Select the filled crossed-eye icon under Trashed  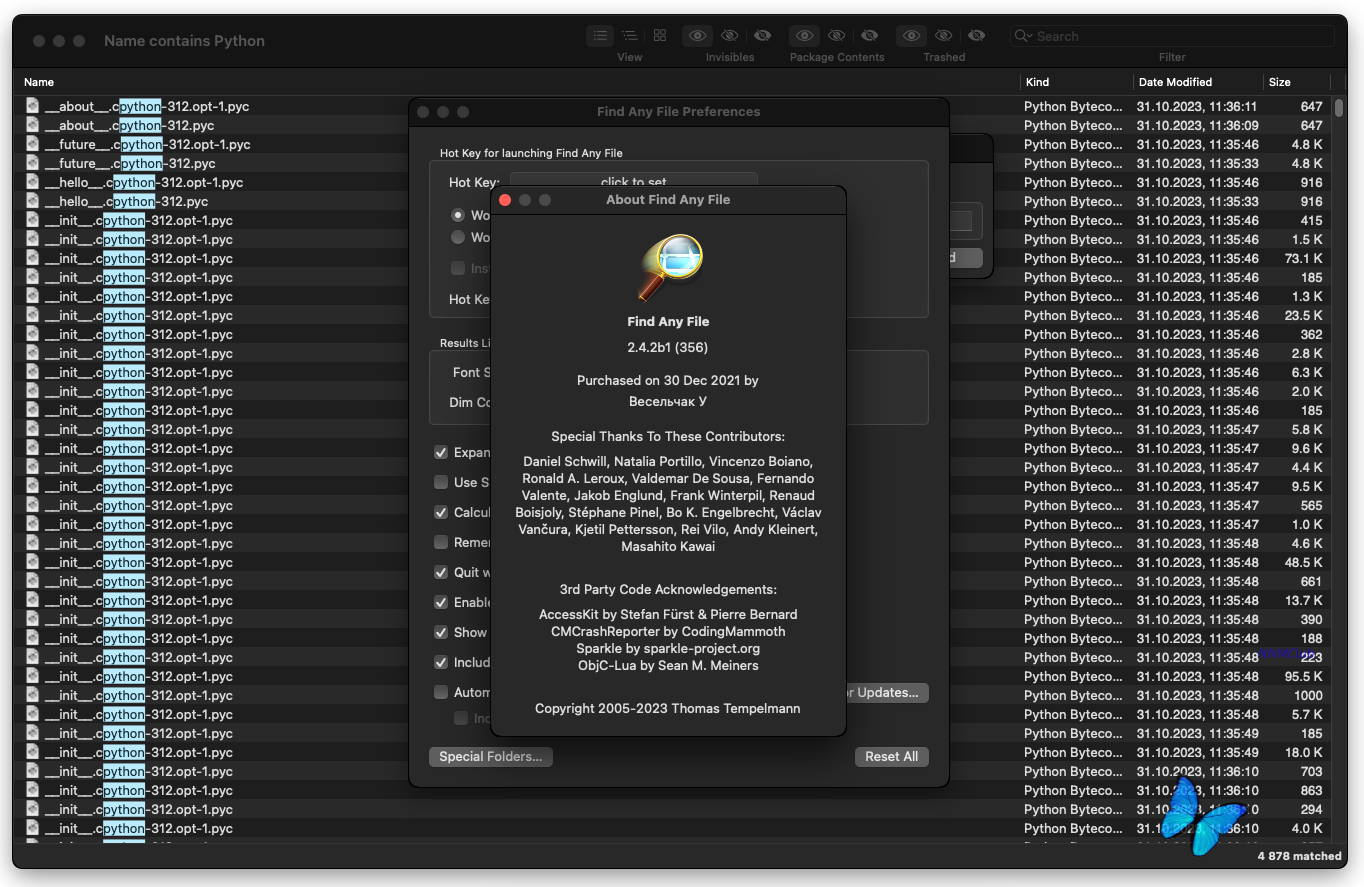[x=976, y=35]
